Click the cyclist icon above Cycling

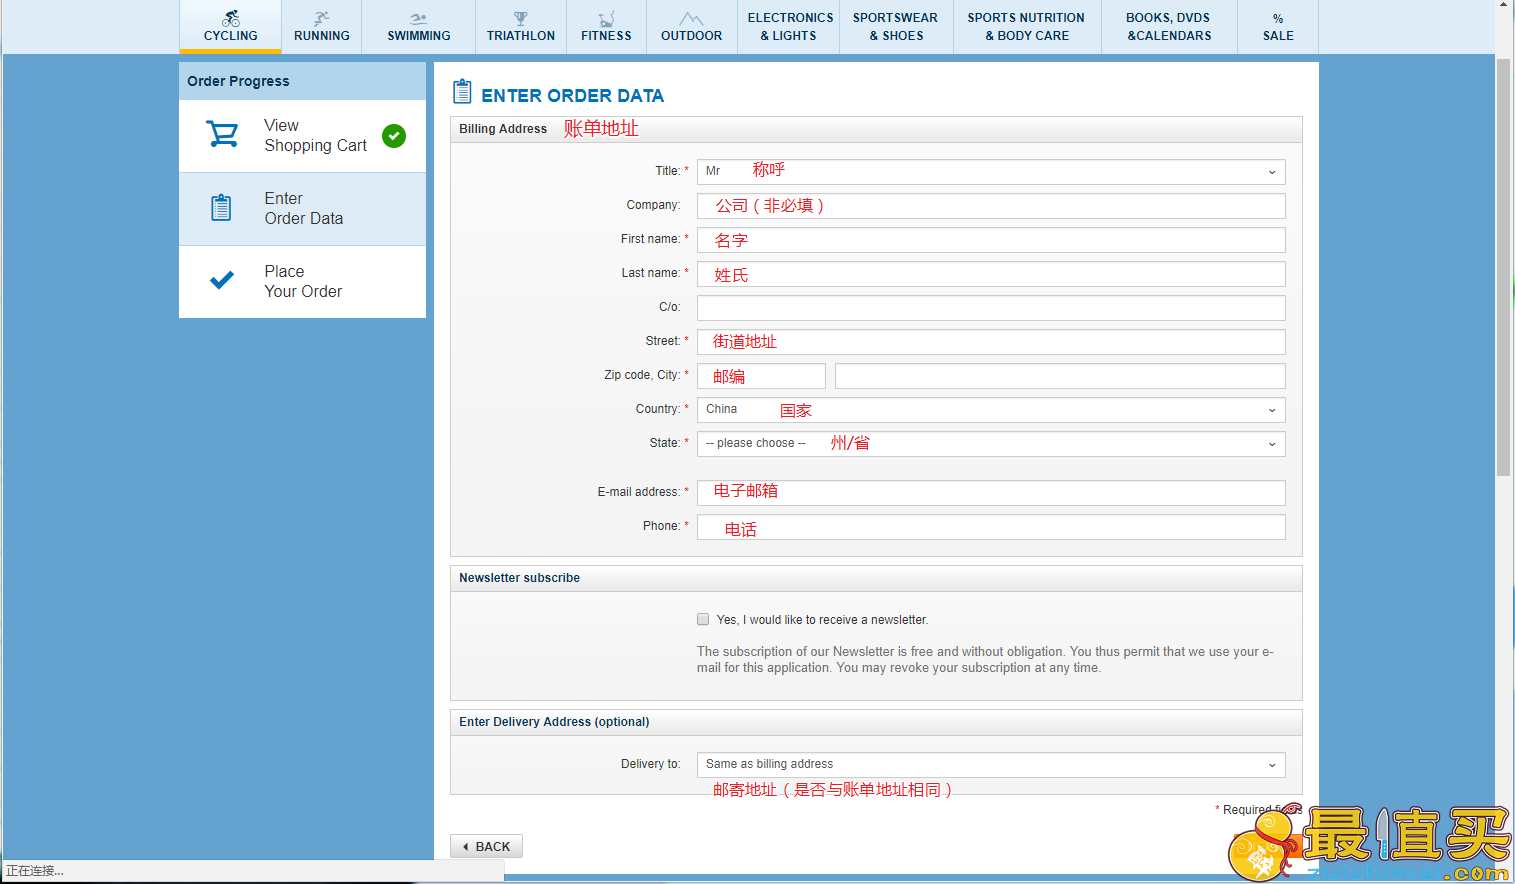pos(231,18)
